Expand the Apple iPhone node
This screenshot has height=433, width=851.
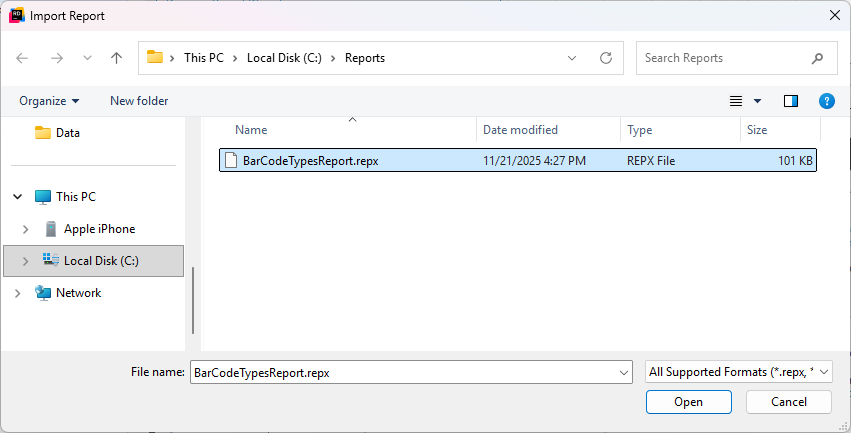(26, 229)
